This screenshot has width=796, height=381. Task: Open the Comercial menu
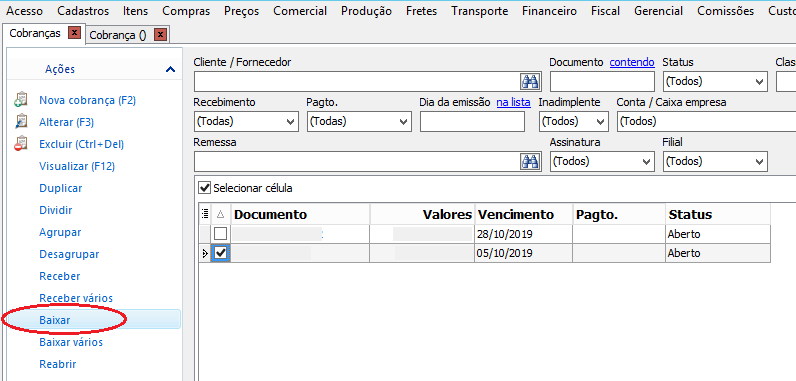tap(300, 11)
